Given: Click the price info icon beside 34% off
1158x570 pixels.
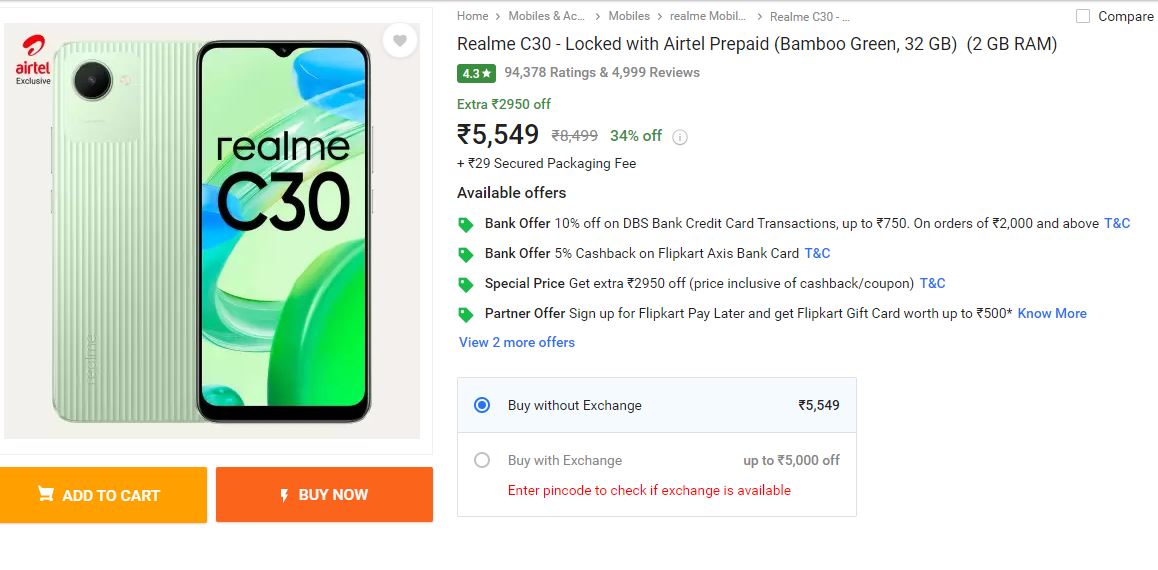Looking at the screenshot, I should [680, 137].
